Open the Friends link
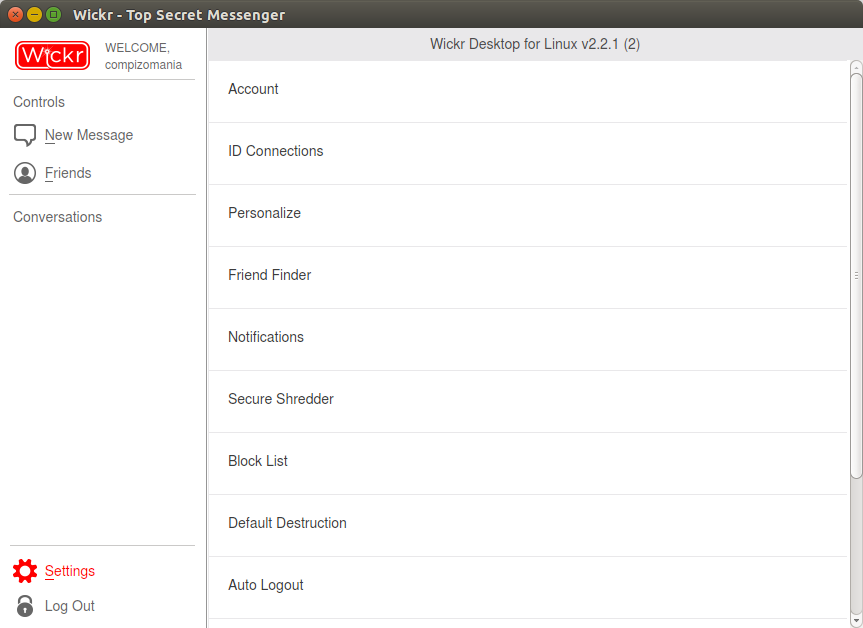This screenshot has width=863, height=628. coord(68,173)
